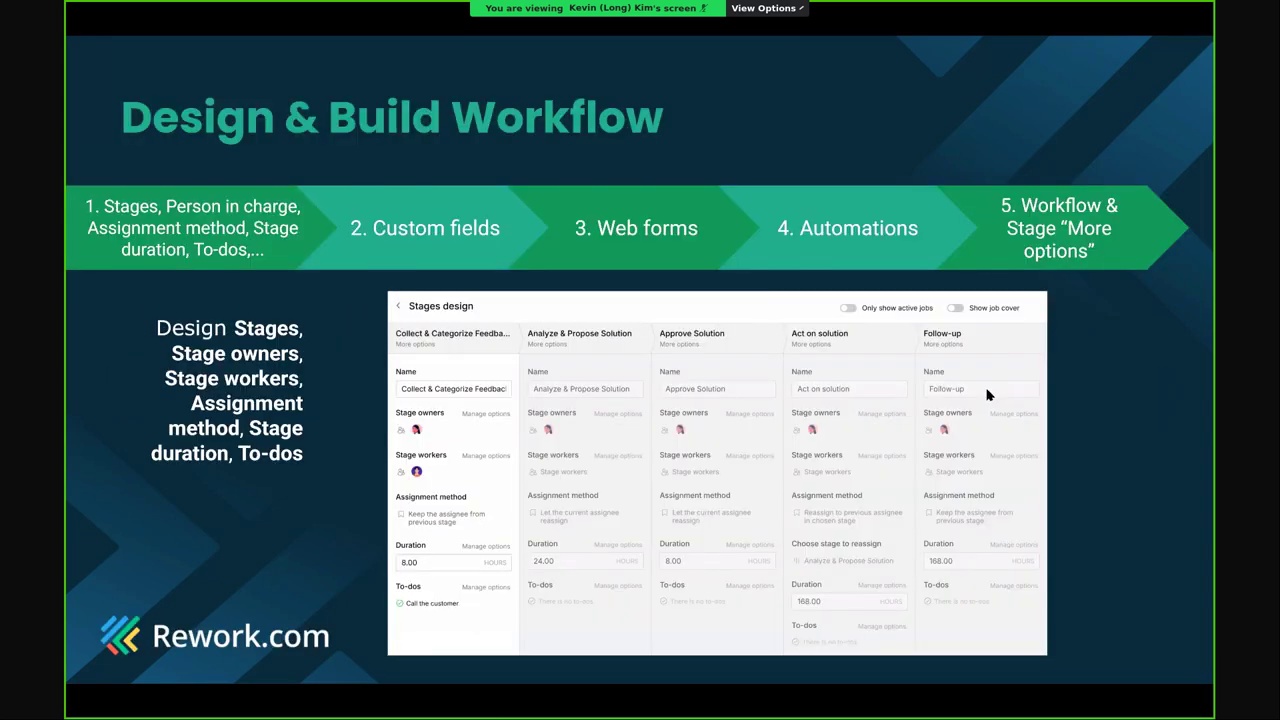This screenshot has height=720, width=1280.
Task: Click the stage owner avatar in Act on solution column
Action: point(812,430)
